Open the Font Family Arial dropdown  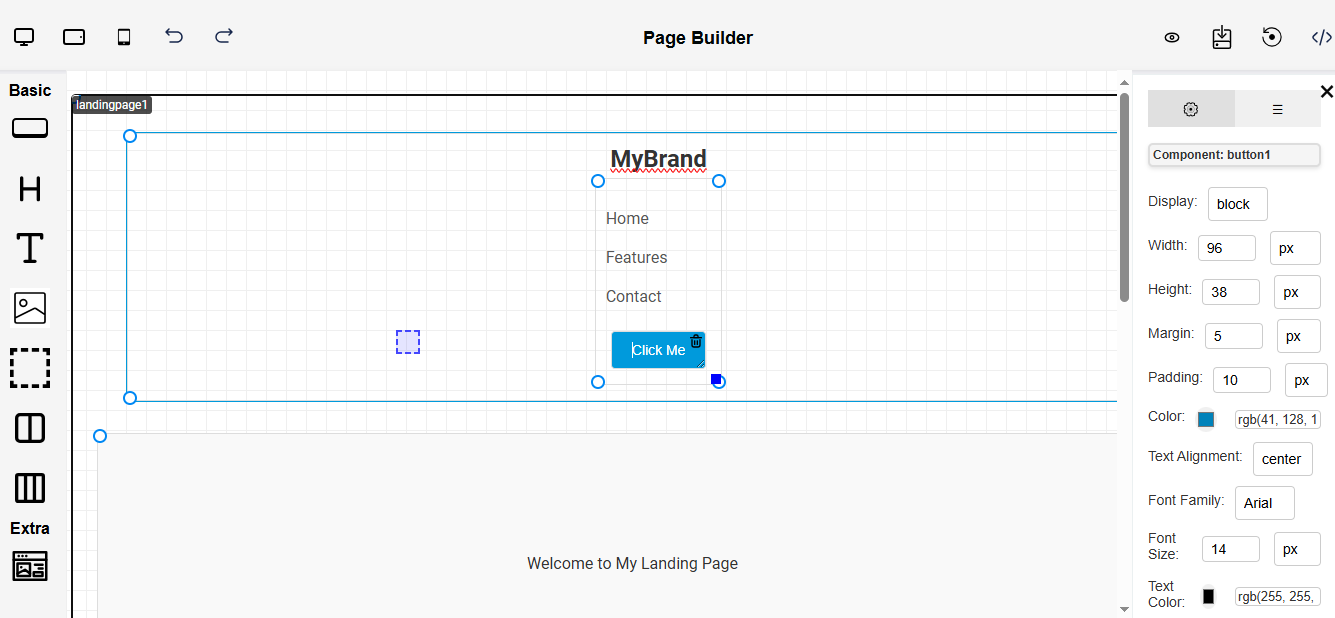[x=1265, y=503]
